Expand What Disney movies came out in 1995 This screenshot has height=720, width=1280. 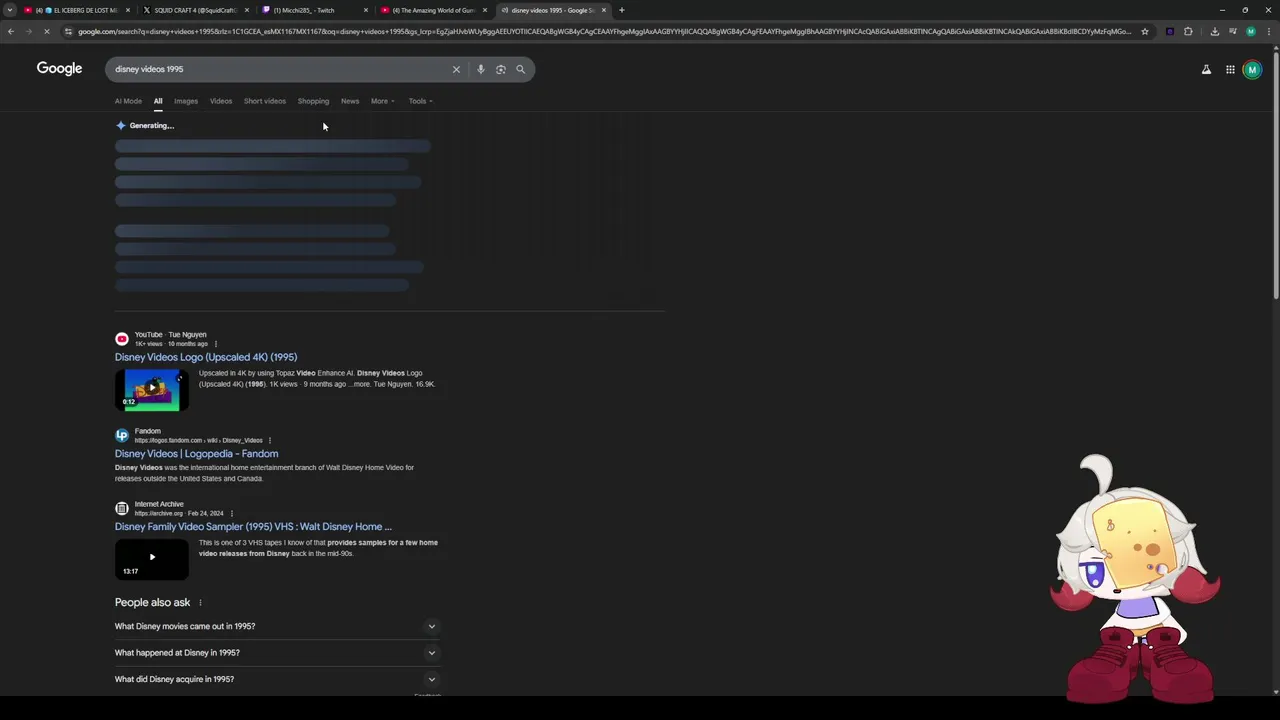pos(277,626)
